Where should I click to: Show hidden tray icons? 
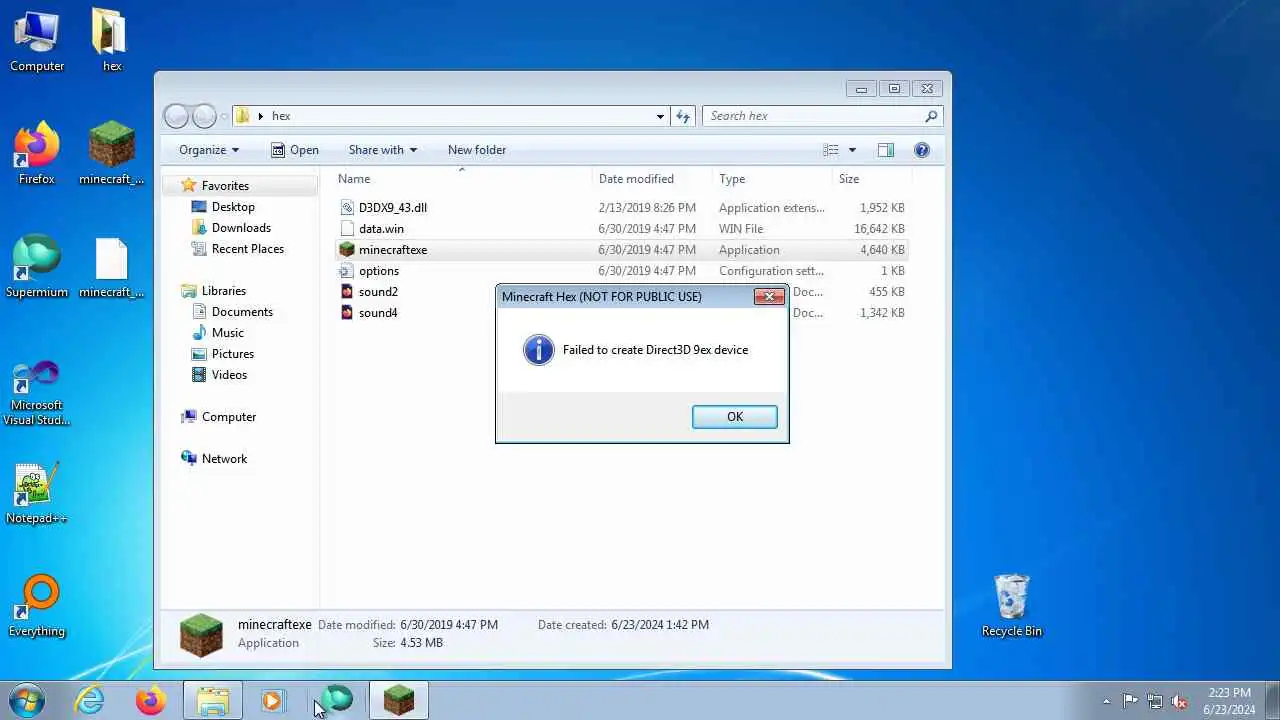1106,701
